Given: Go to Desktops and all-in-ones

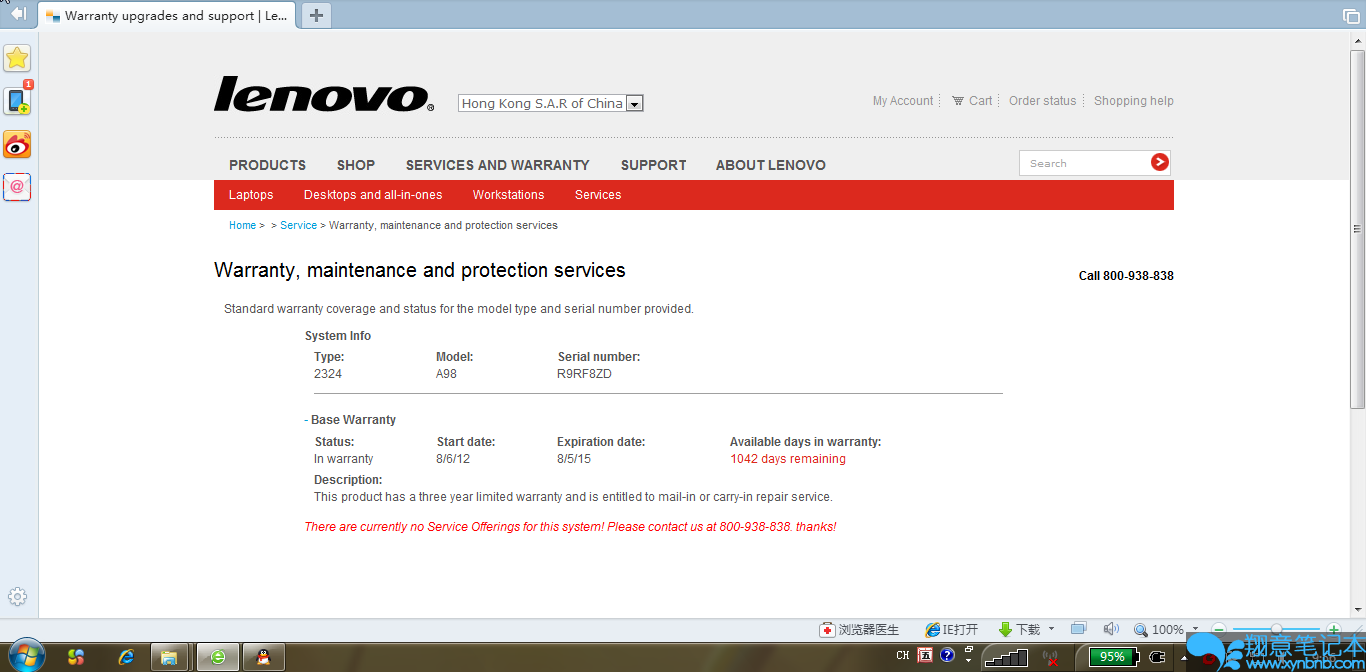Looking at the screenshot, I should [x=373, y=195].
